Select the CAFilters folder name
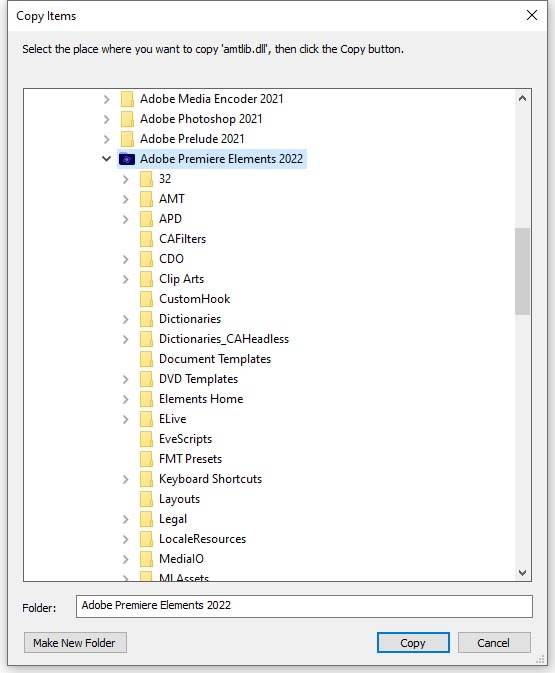The width and height of the screenshot is (555, 673). (x=182, y=239)
